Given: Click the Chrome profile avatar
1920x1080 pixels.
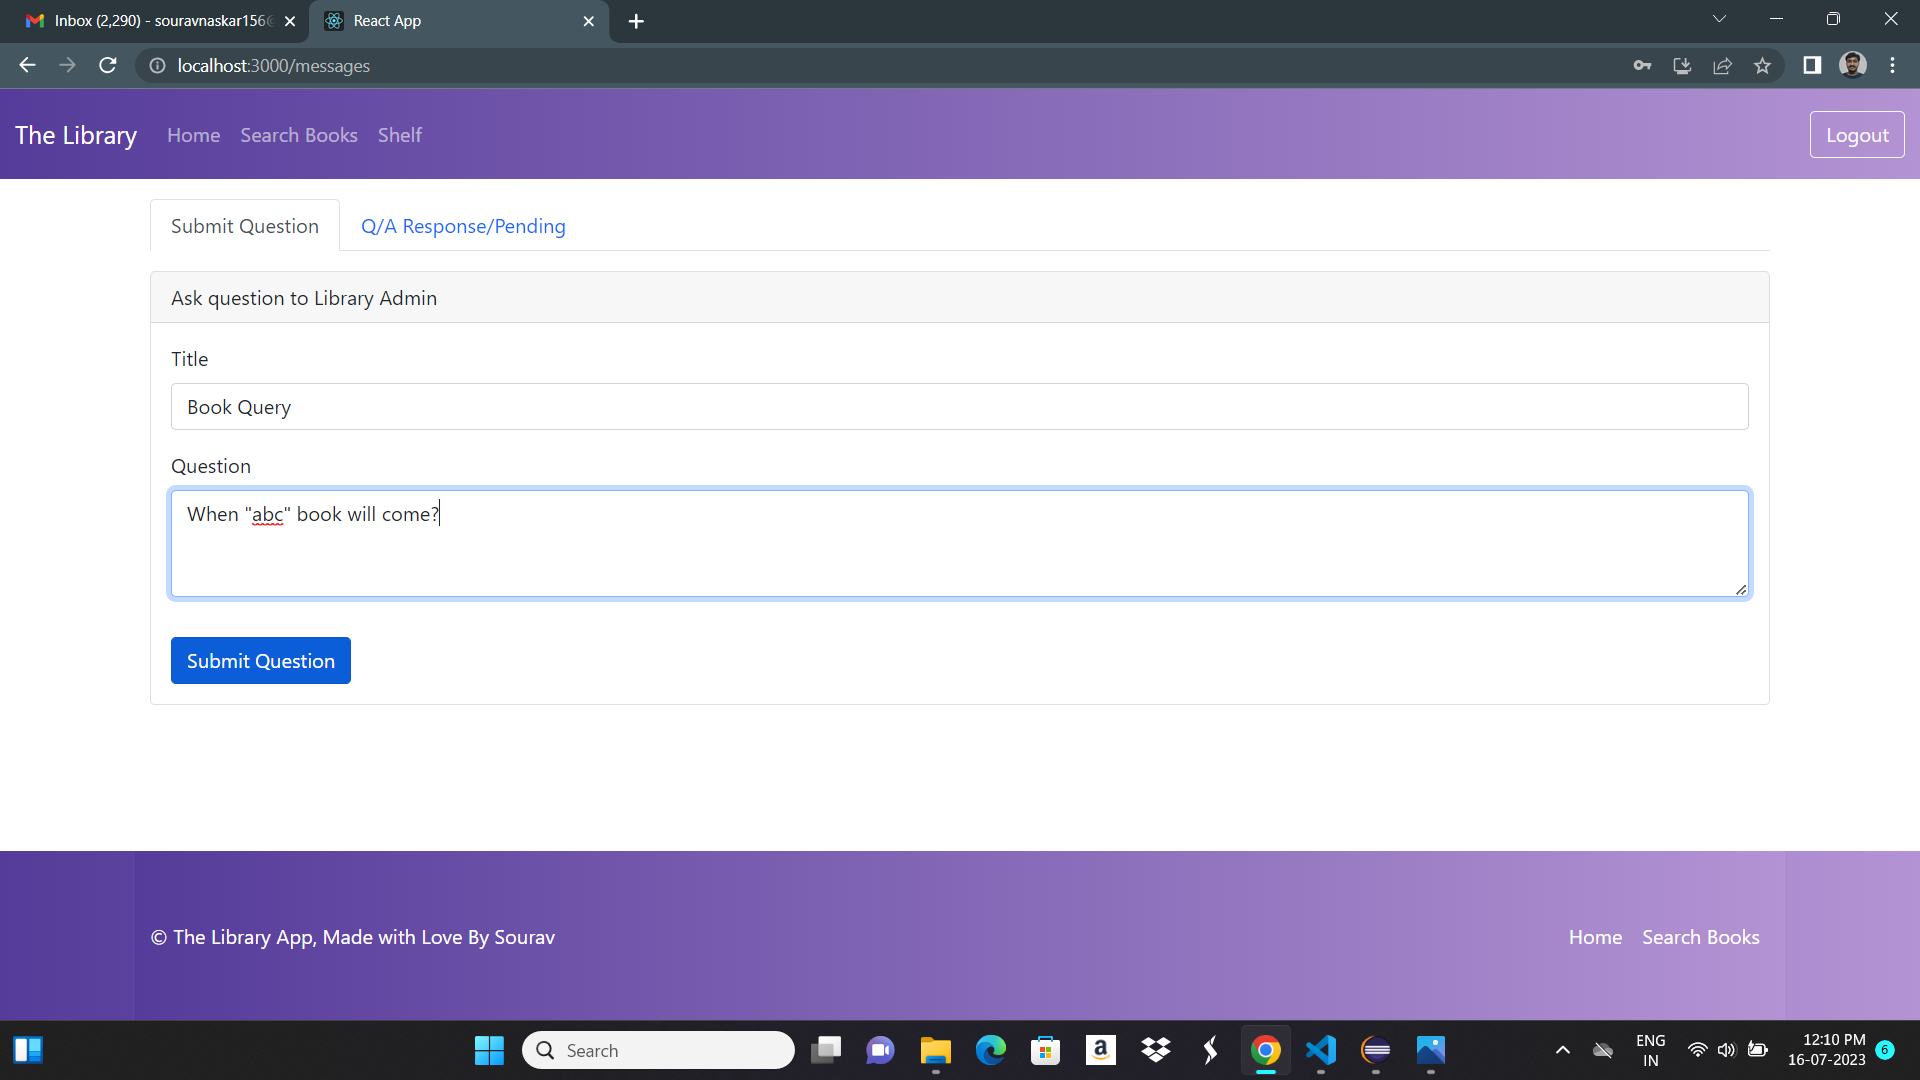Looking at the screenshot, I should [1853, 65].
